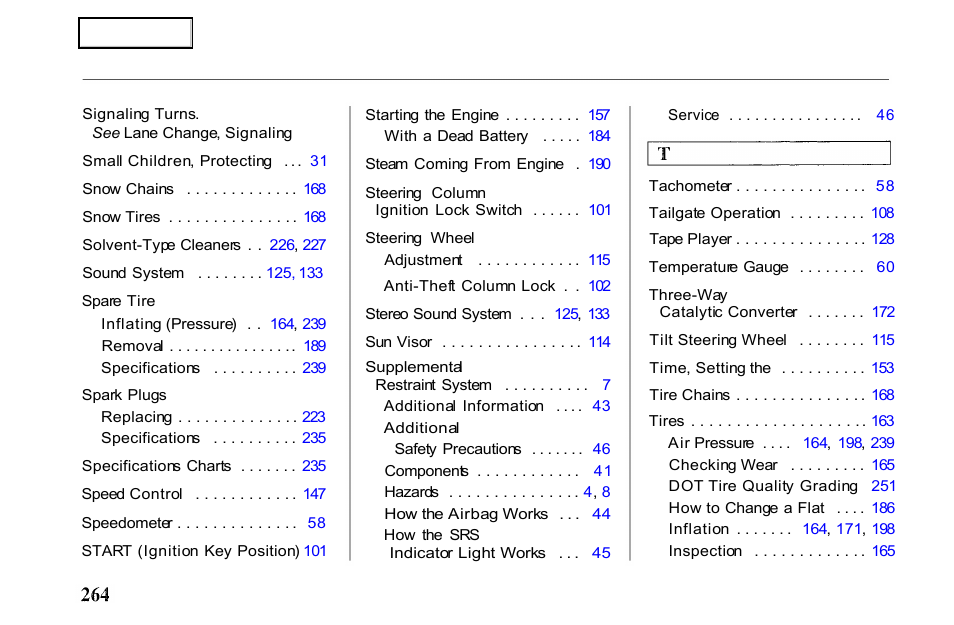Screen dimensions: 954x625
Task: Open page 108 for Tailgate Operation
Action: (883, 213)
